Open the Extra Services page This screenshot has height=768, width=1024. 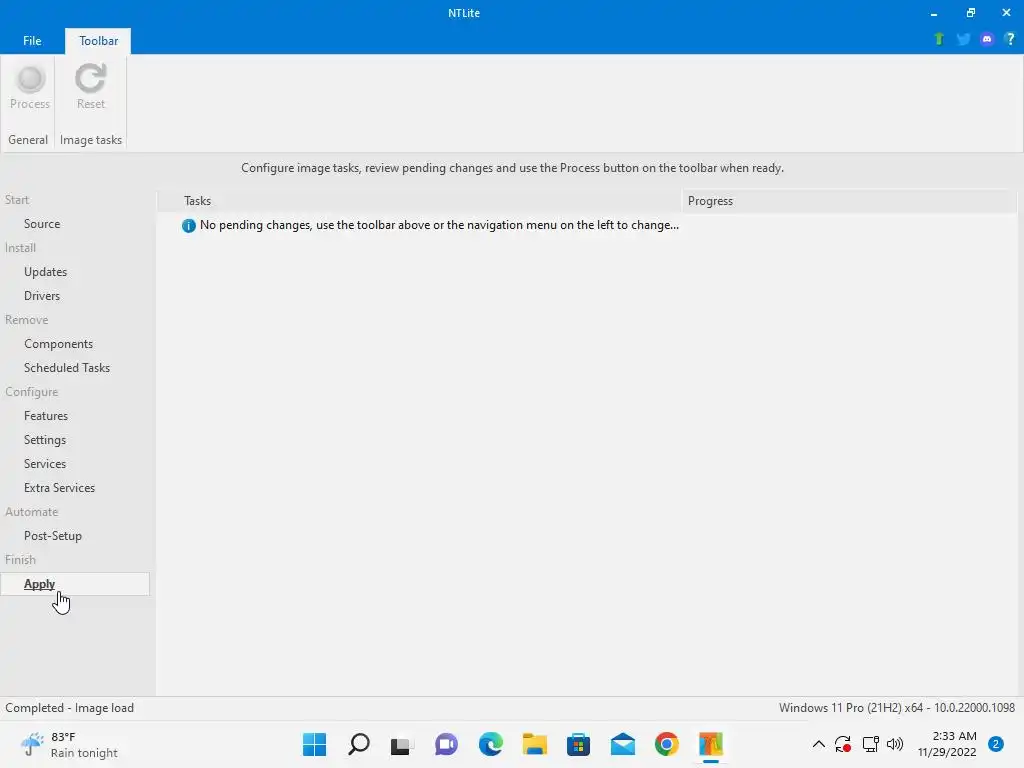pos(59,488)
